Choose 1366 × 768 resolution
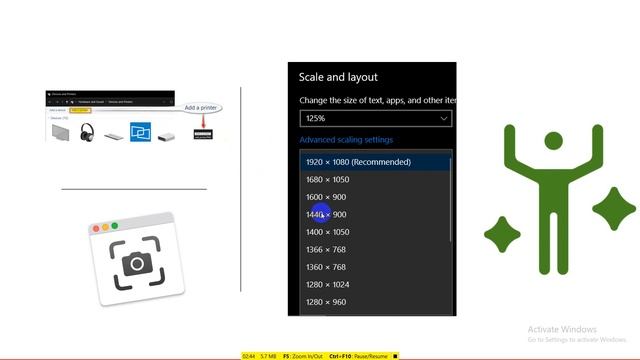The height and width of the screenshot is (360, 640). pos(376,250)
